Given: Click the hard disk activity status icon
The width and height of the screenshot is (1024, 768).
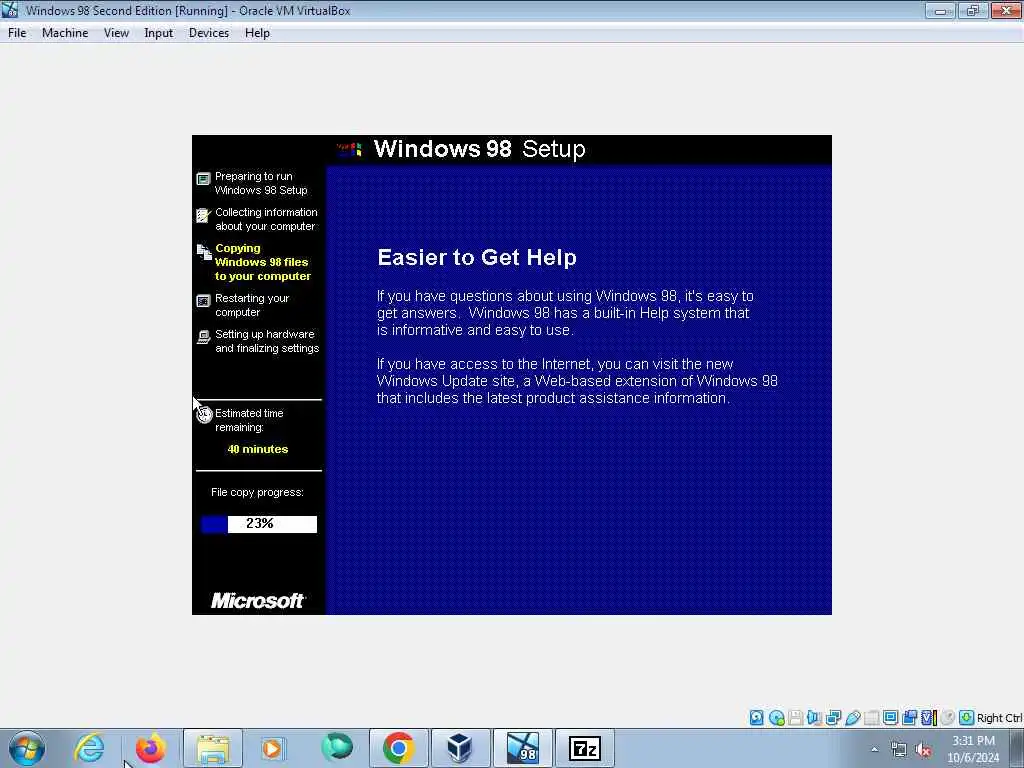Looking at the screenshot, I should click(x=756, y=718).
